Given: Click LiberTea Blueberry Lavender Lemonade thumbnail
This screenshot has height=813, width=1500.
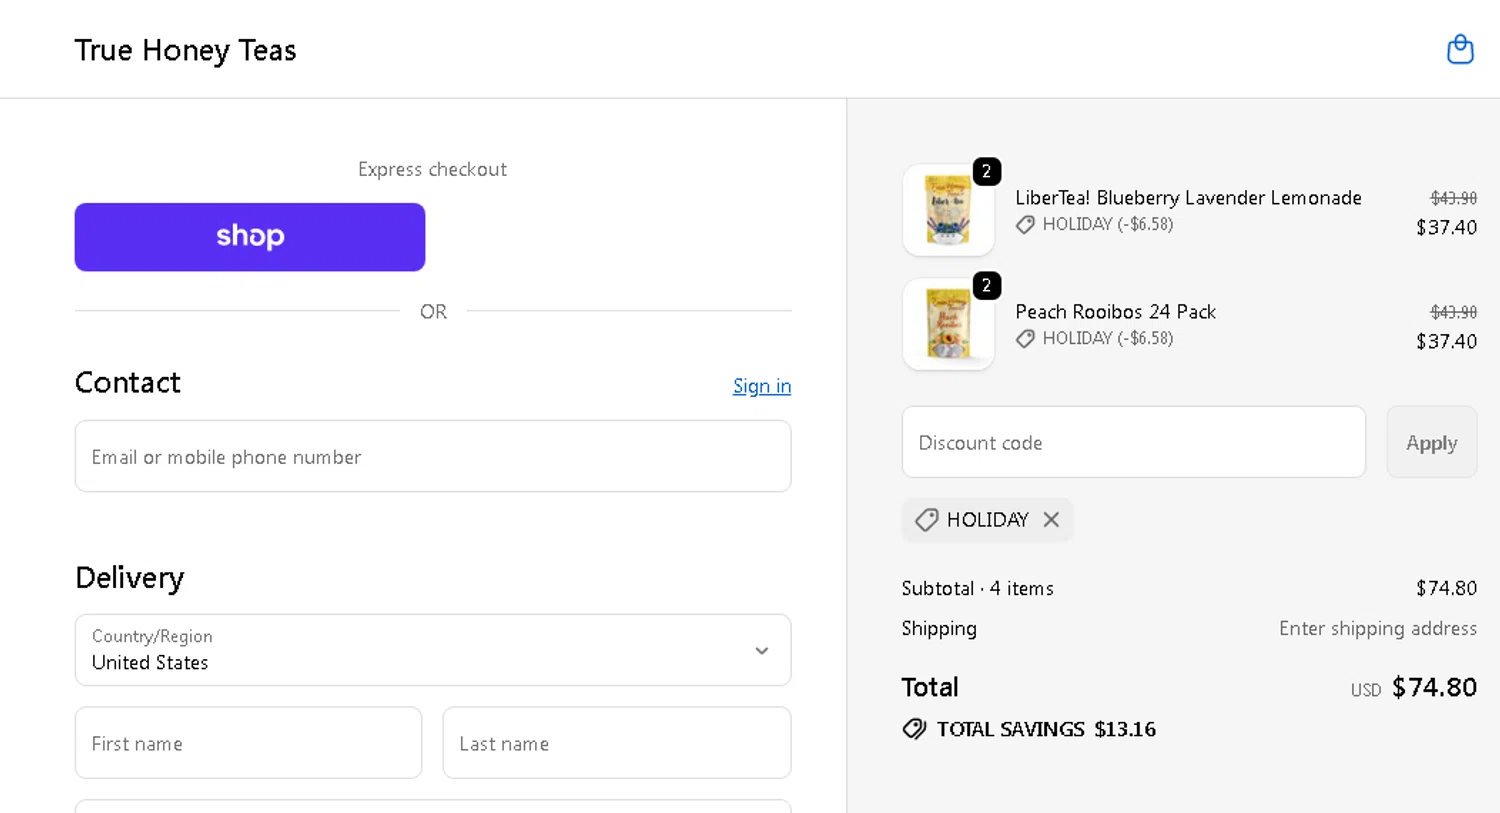Looking at the screenshot, I should pyautogui.click(x=948, y=211).
